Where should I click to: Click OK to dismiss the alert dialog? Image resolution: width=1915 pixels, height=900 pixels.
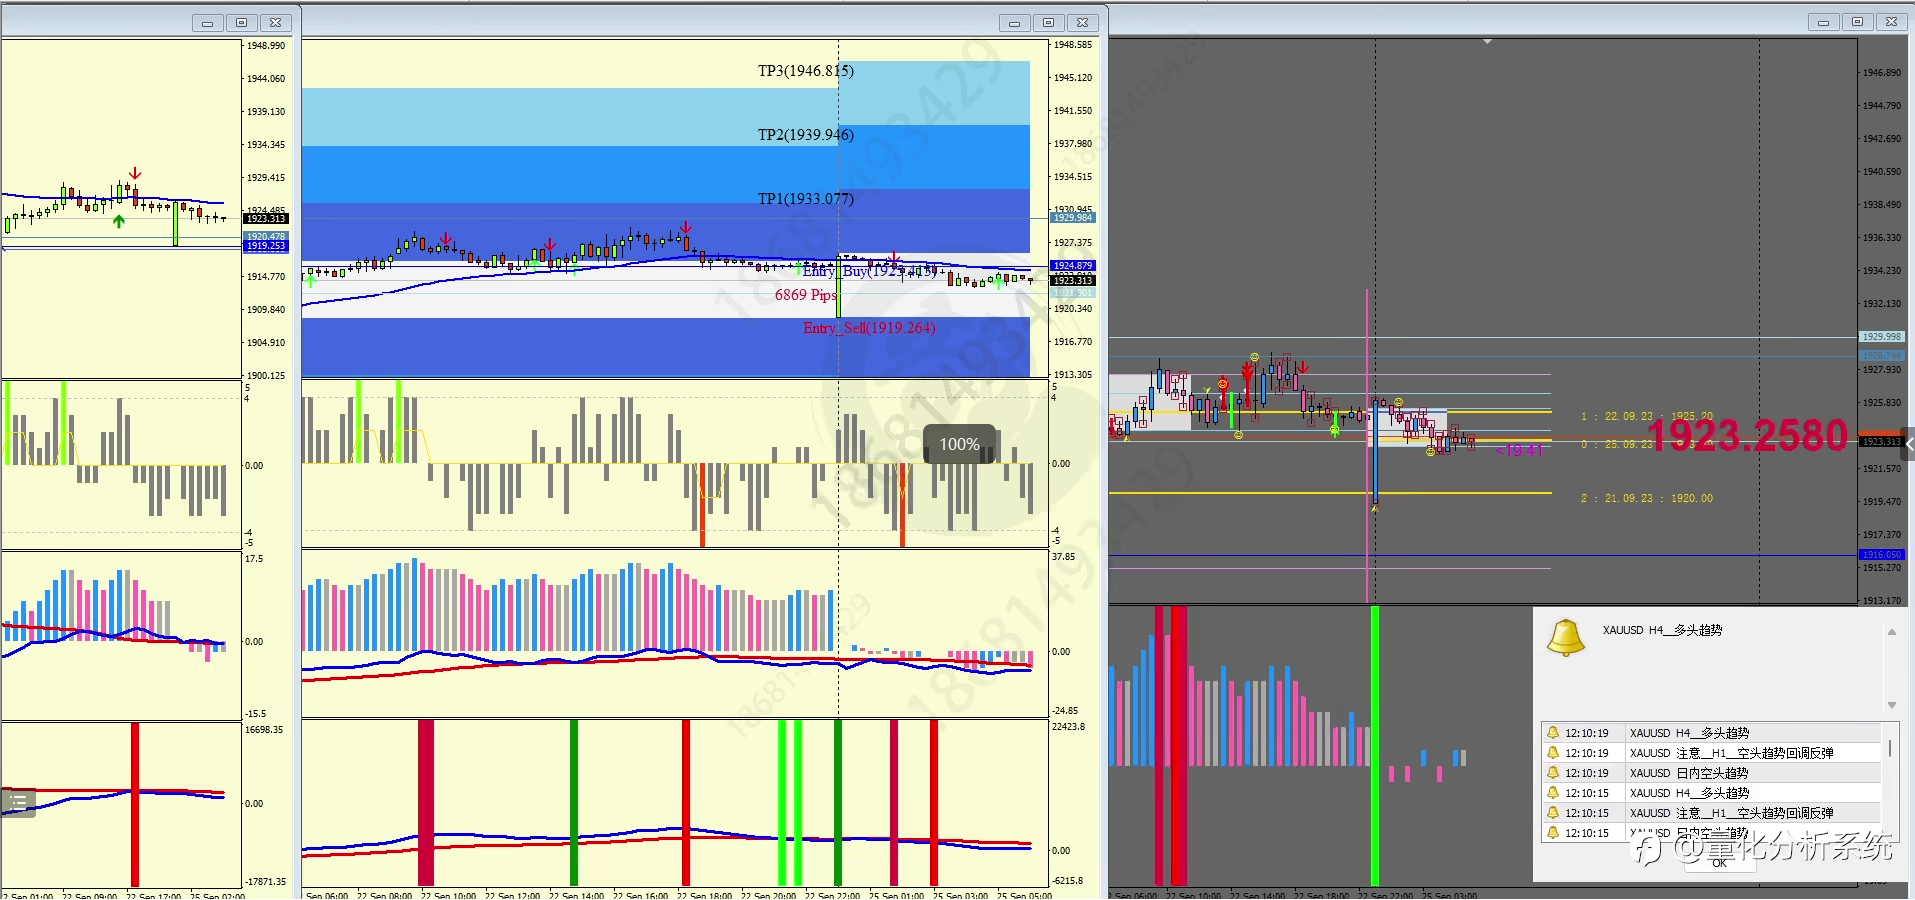click(x=1719, y=862)
